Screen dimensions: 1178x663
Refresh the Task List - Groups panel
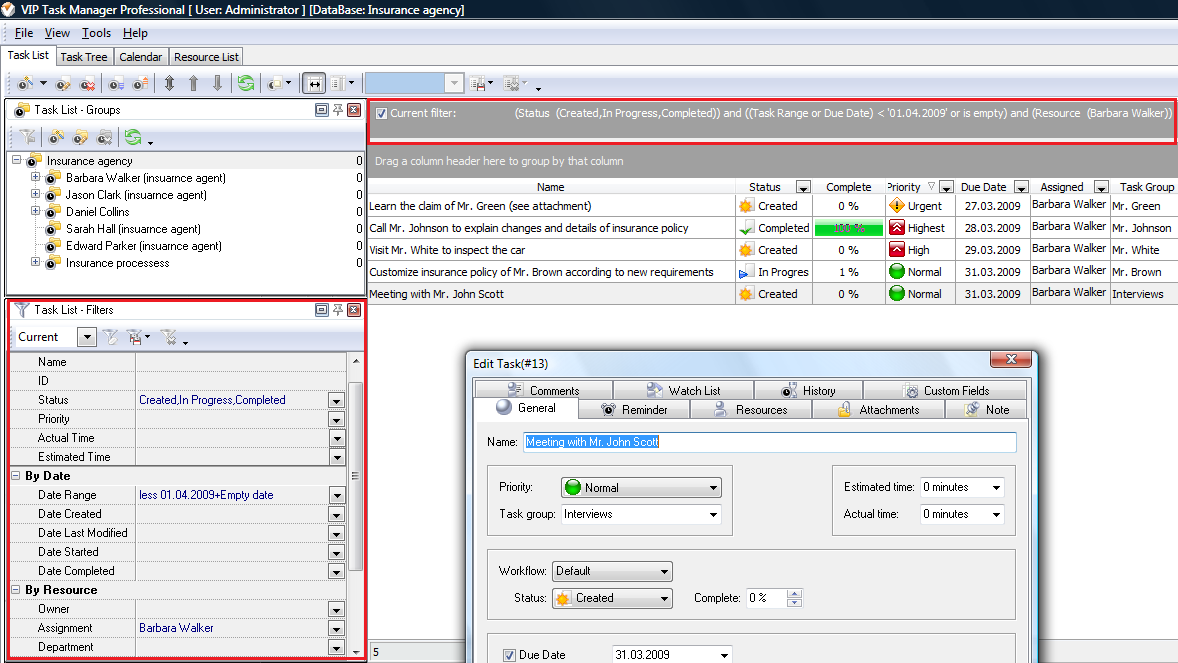[133, 137]
